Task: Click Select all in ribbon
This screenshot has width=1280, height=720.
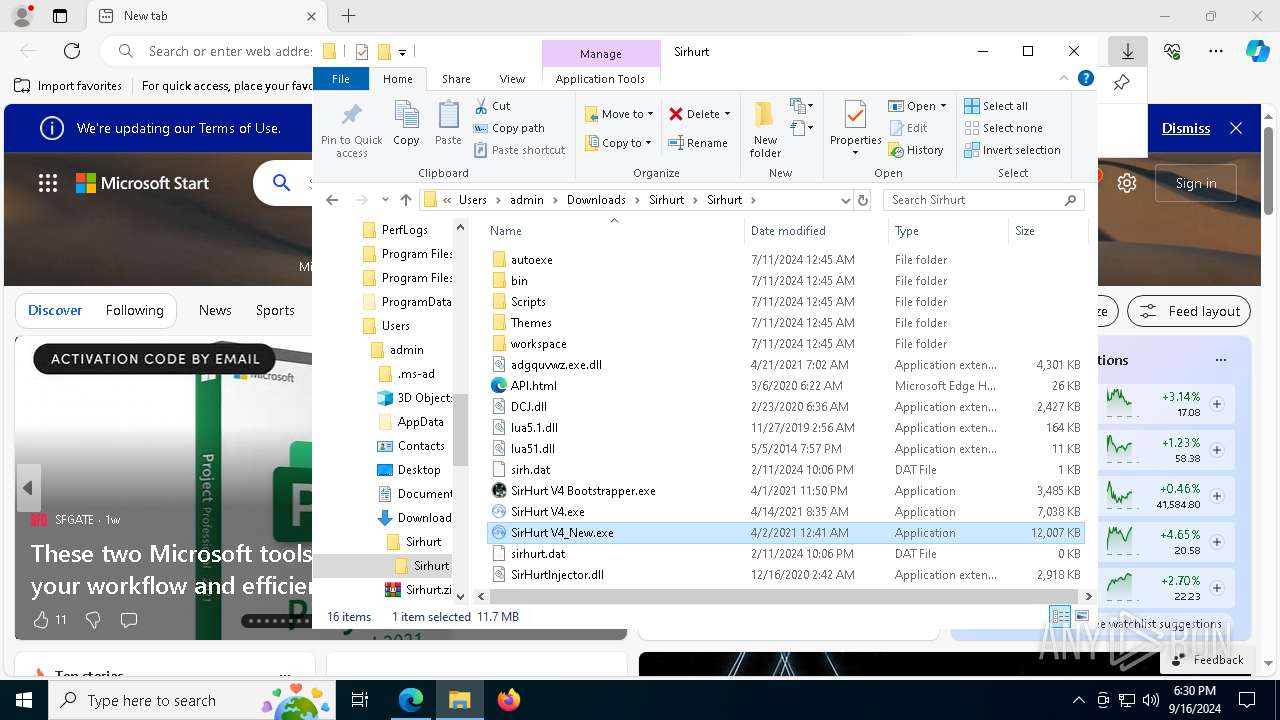Action: tap(996, 106)
